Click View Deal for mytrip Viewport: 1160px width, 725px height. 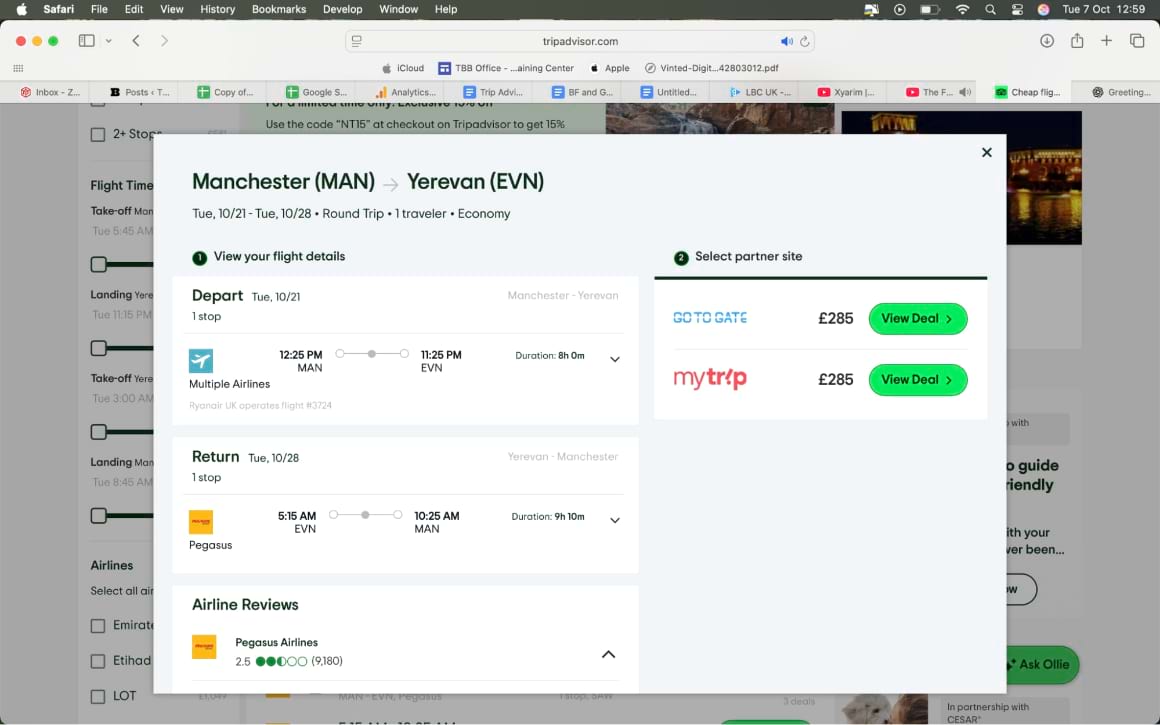(x=917, y=380)
